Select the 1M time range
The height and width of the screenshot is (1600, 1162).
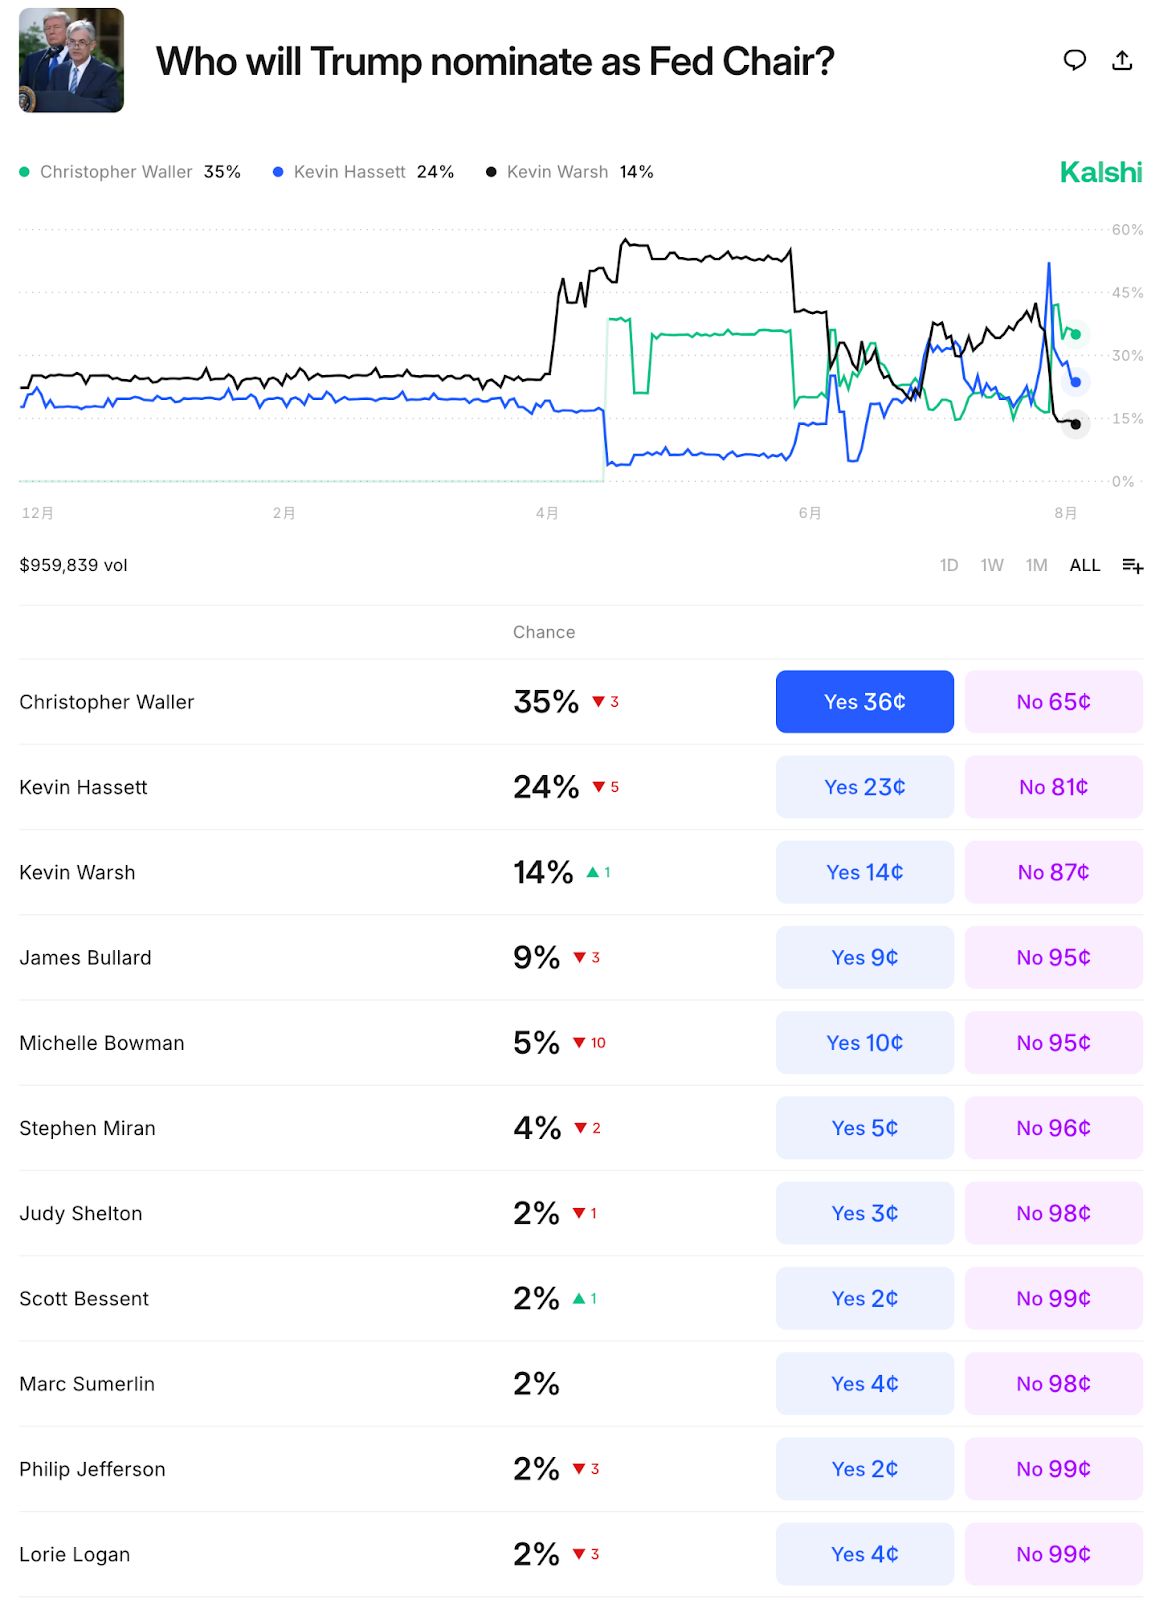tap(1036, 566)
